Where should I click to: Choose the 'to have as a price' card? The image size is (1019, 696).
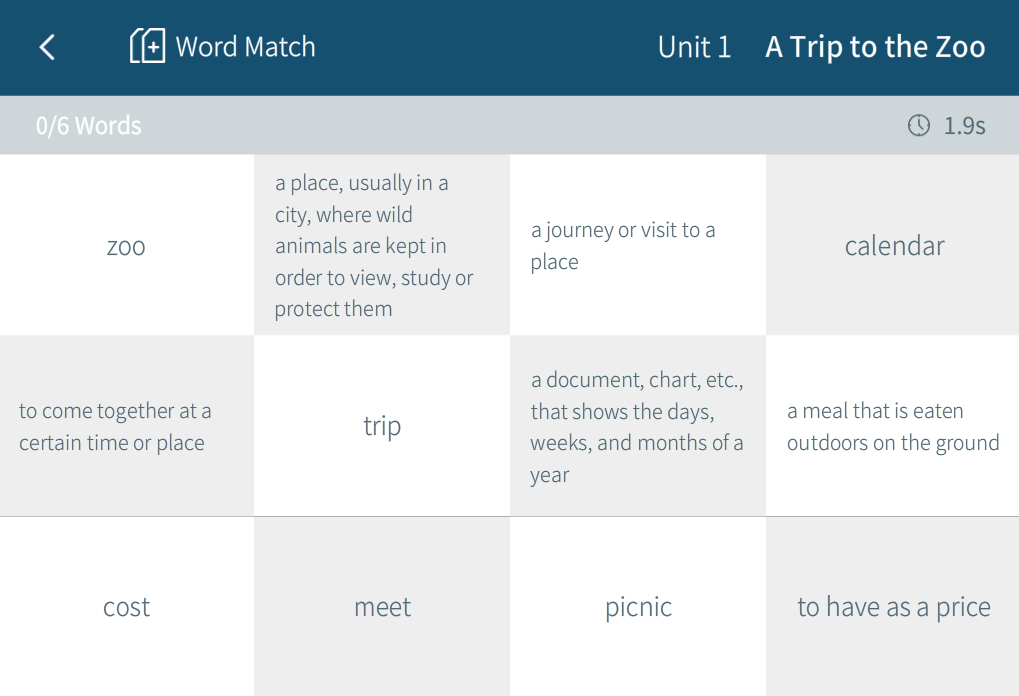[893, 607]
